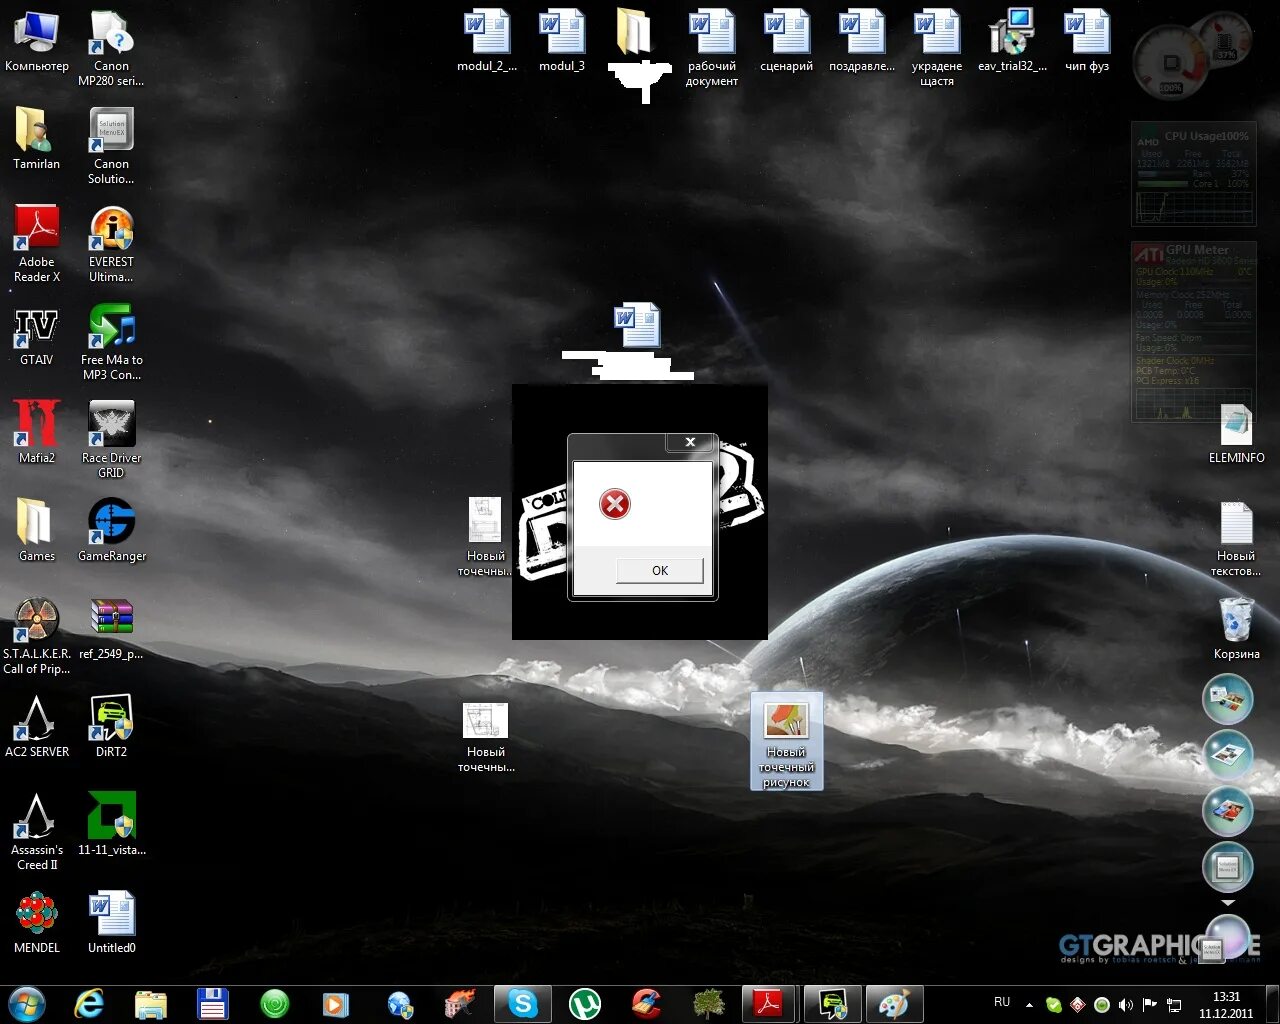Open the Корзина recycle bin
The image size is (1280, 1024).
click(1236, 629)
